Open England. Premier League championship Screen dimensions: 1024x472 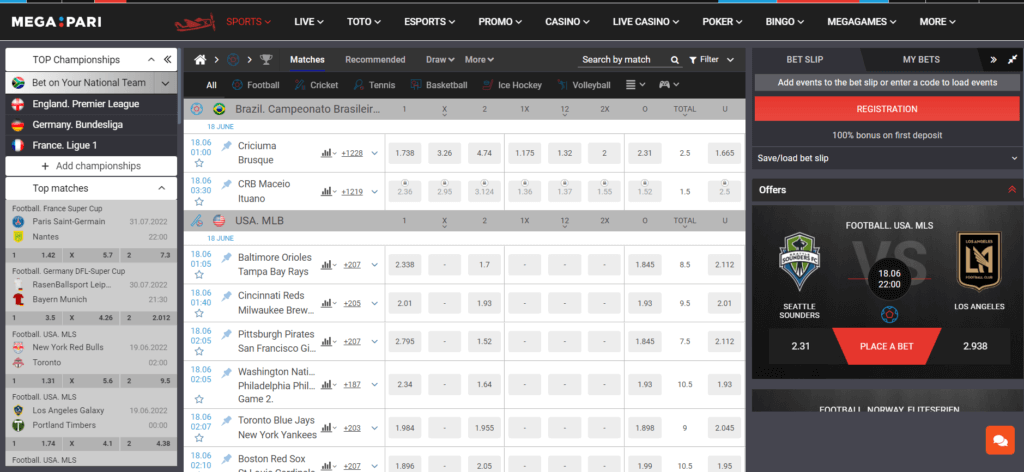[x=91, y=104]
